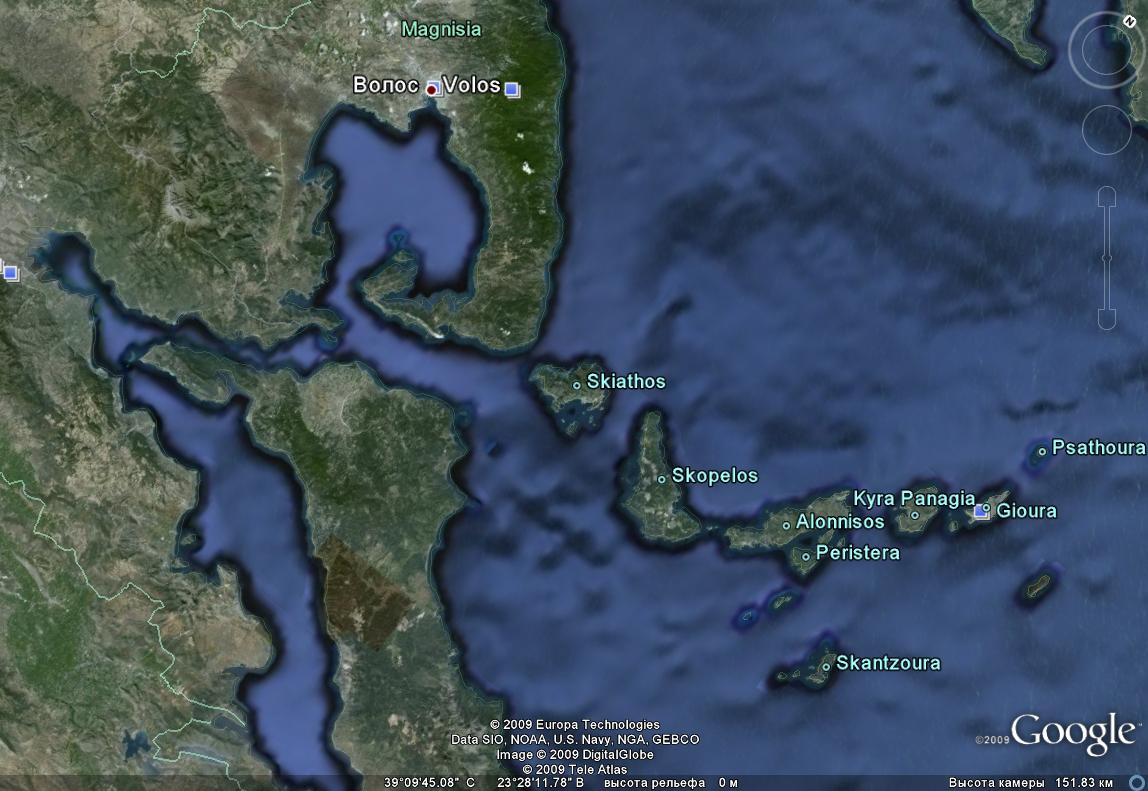Image resolution: width=1148 pixels, height=791 pixels.
Task: Click the Kyra Panagia label
Action: (x=913, y=498)
